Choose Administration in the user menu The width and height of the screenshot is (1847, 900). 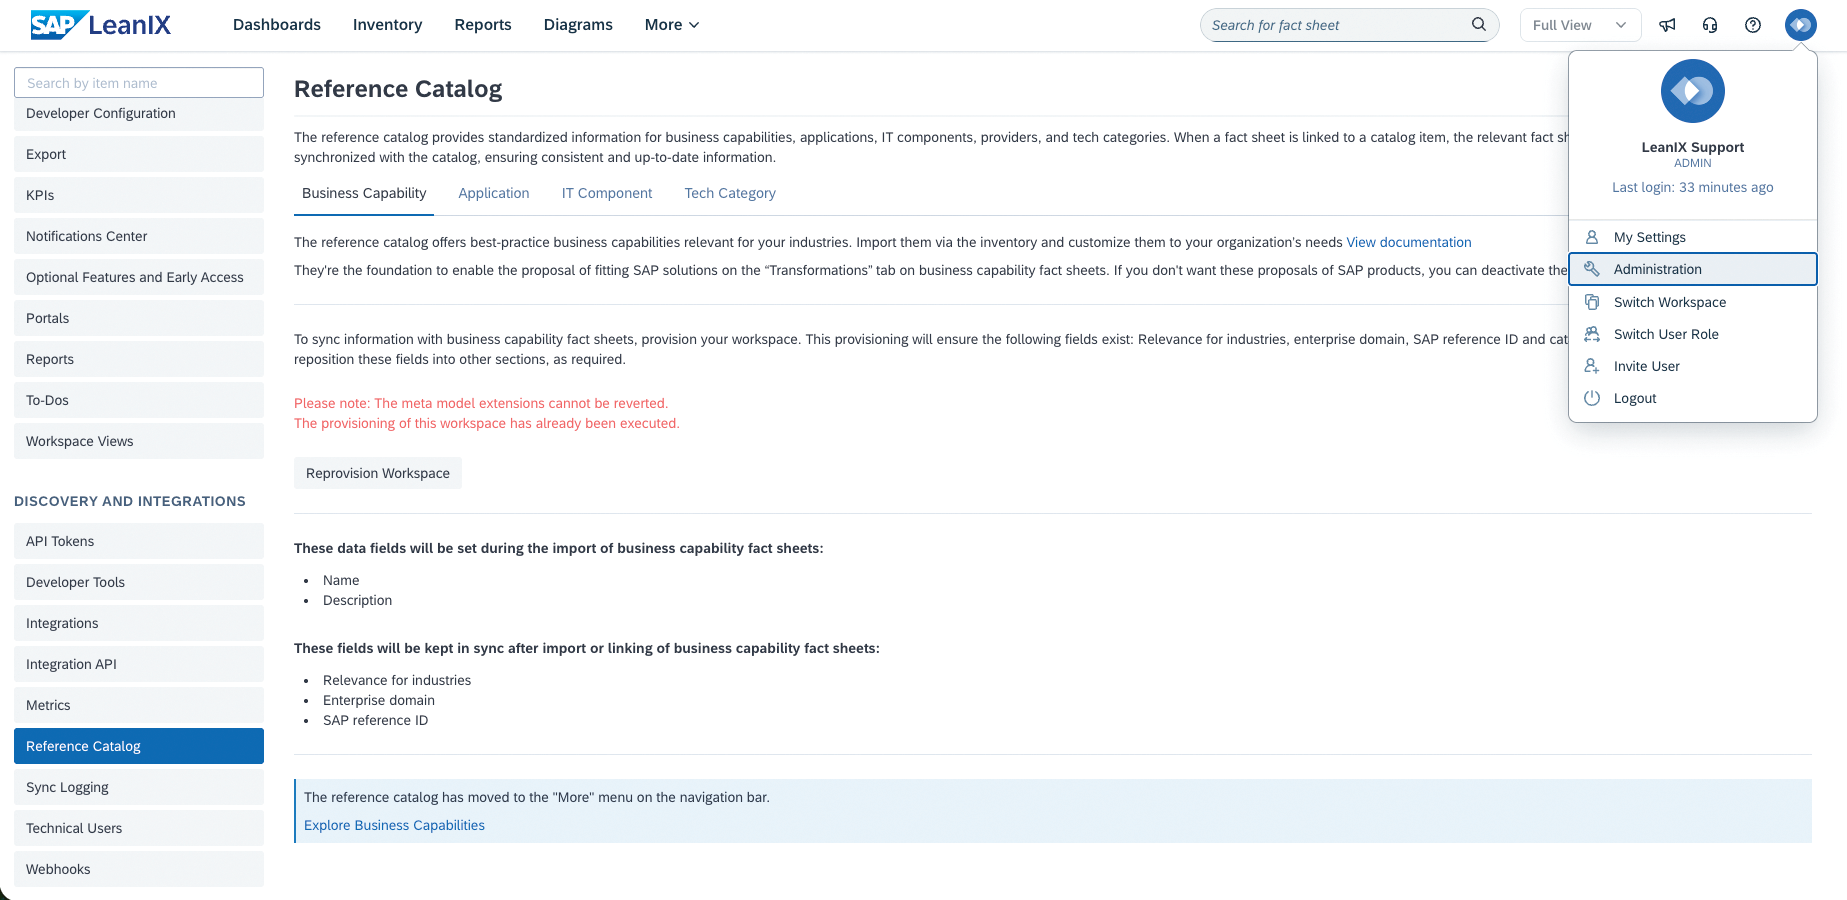click(x=1693, y=269)
